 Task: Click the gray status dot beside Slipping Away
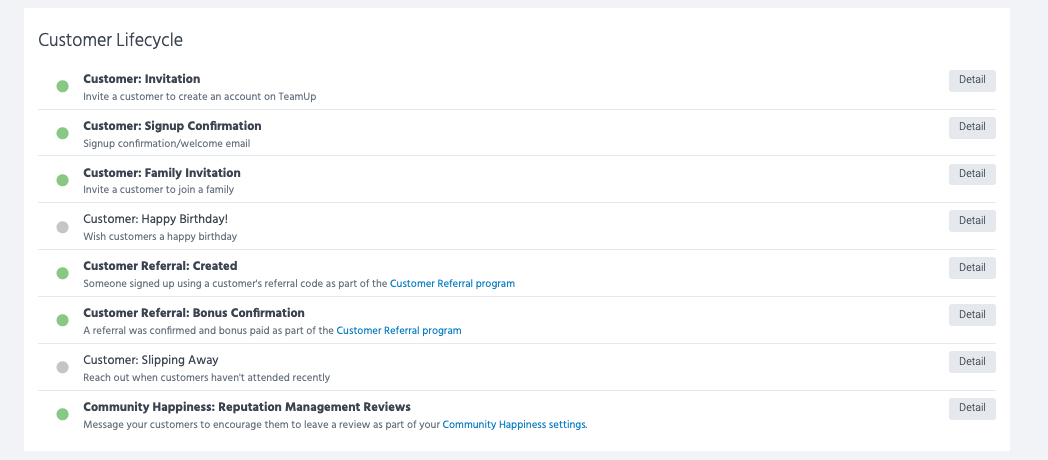pyautogui.click(x=62, y=367)
